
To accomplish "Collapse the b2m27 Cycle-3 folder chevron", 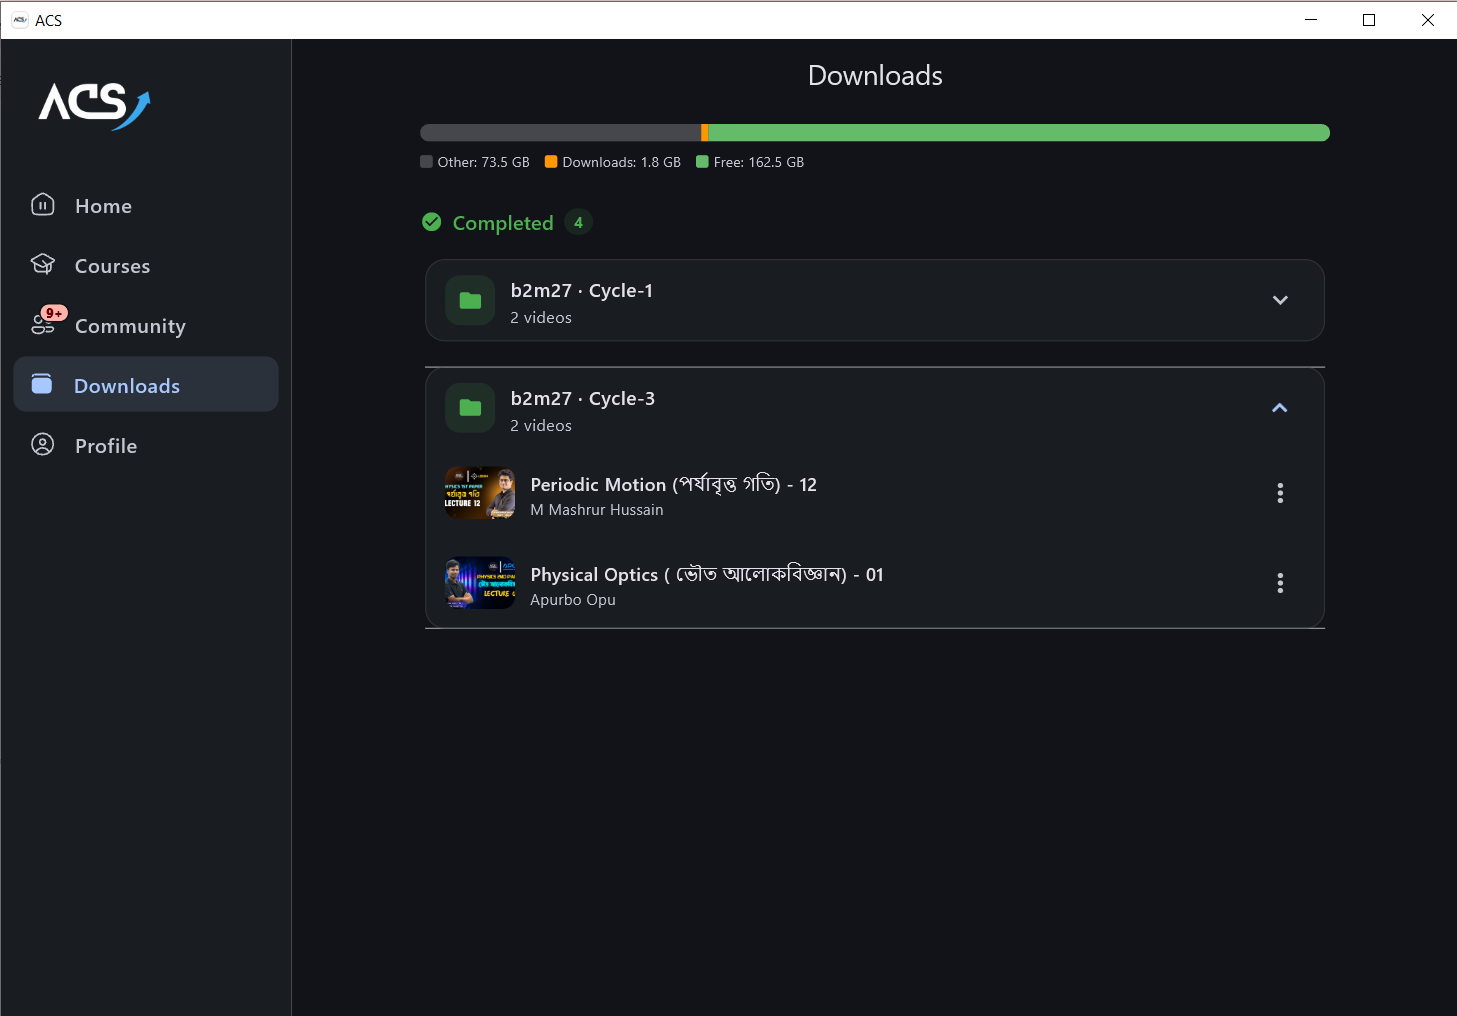I will click(1280, 408).
